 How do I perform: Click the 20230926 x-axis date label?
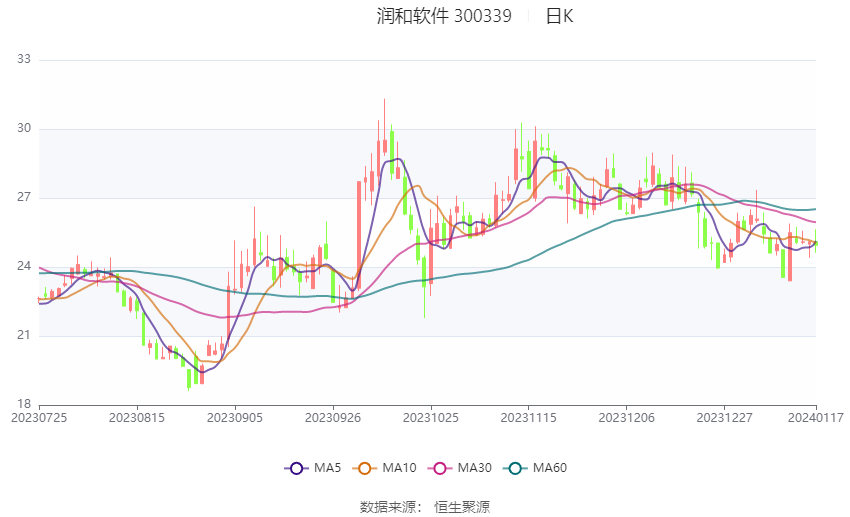[333, 418]
